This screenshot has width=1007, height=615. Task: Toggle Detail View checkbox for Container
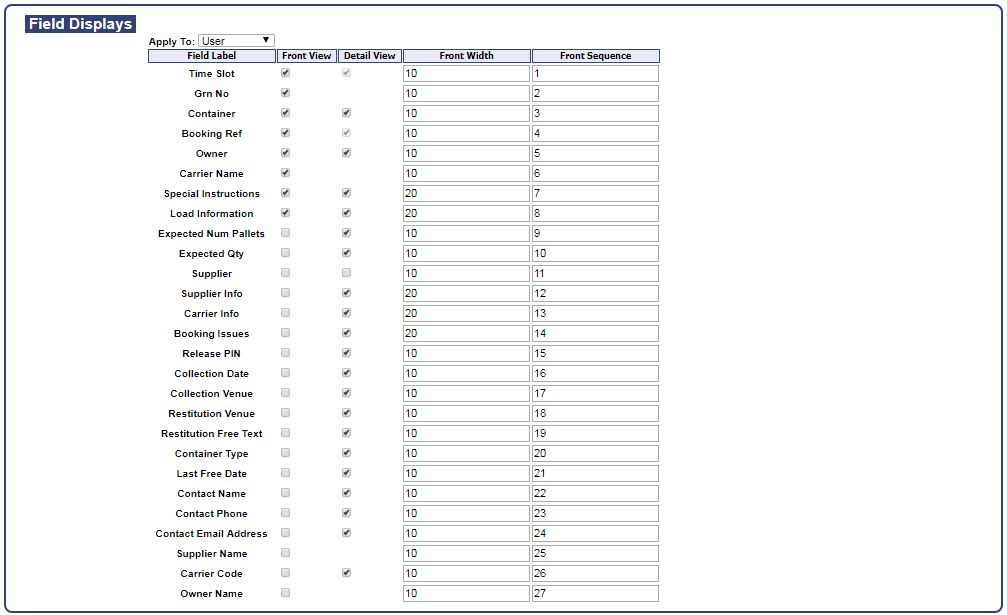tap(346, 112)
